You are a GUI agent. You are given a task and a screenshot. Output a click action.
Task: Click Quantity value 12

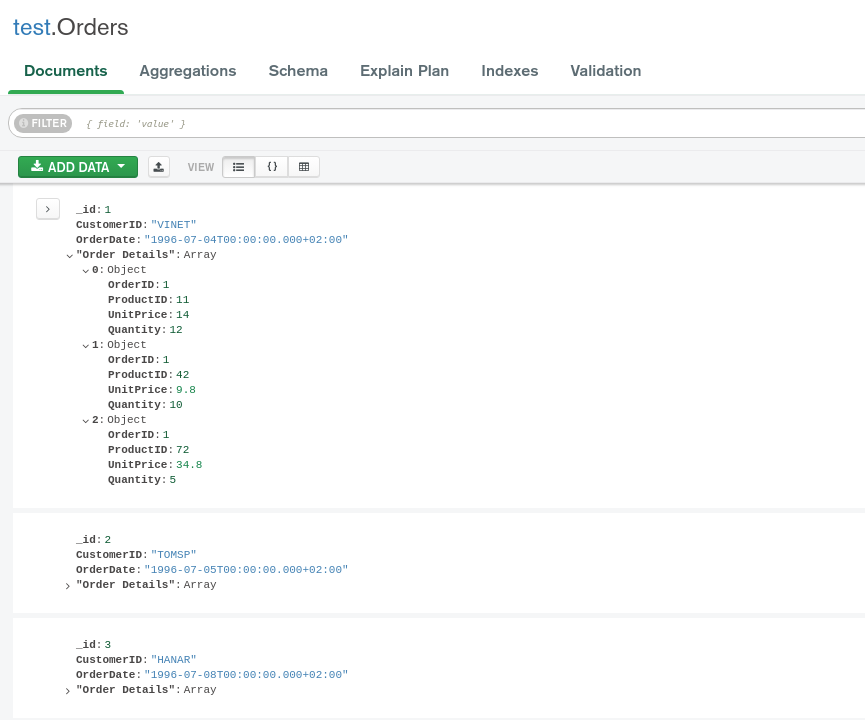pyautogui.click(x=176, y=329)
